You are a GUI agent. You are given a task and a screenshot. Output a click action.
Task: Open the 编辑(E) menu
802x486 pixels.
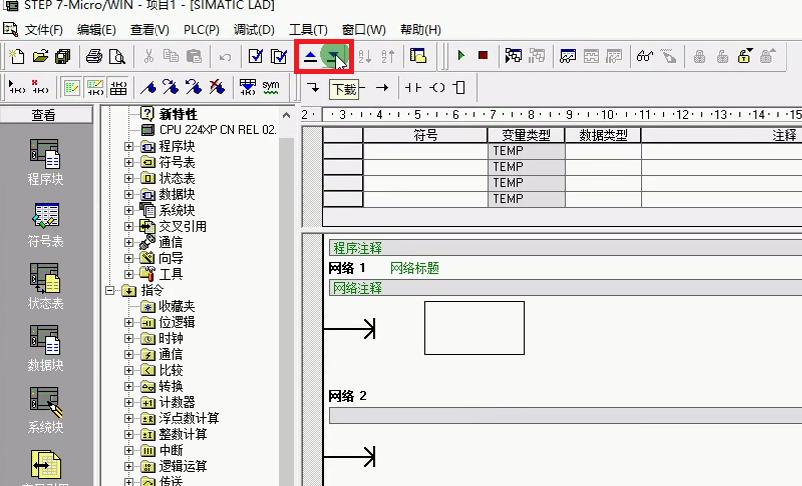(x=97, y=30)
